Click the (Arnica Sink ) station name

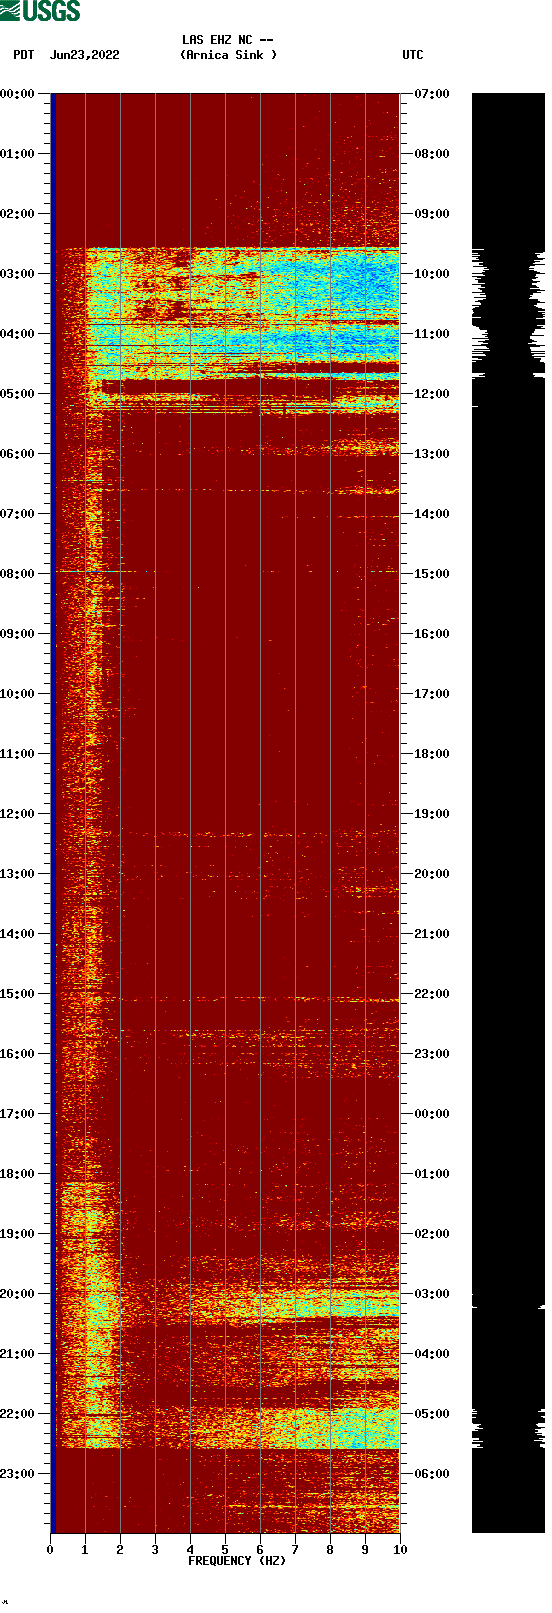[228, 55]
